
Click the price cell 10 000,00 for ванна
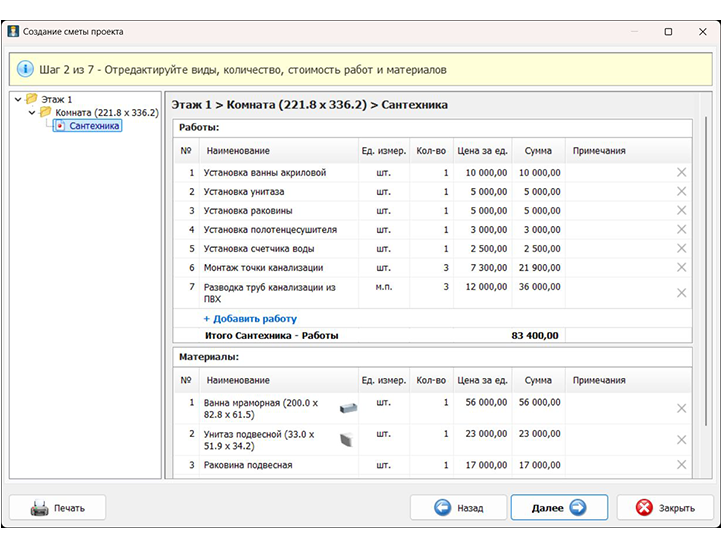[482, 173]
